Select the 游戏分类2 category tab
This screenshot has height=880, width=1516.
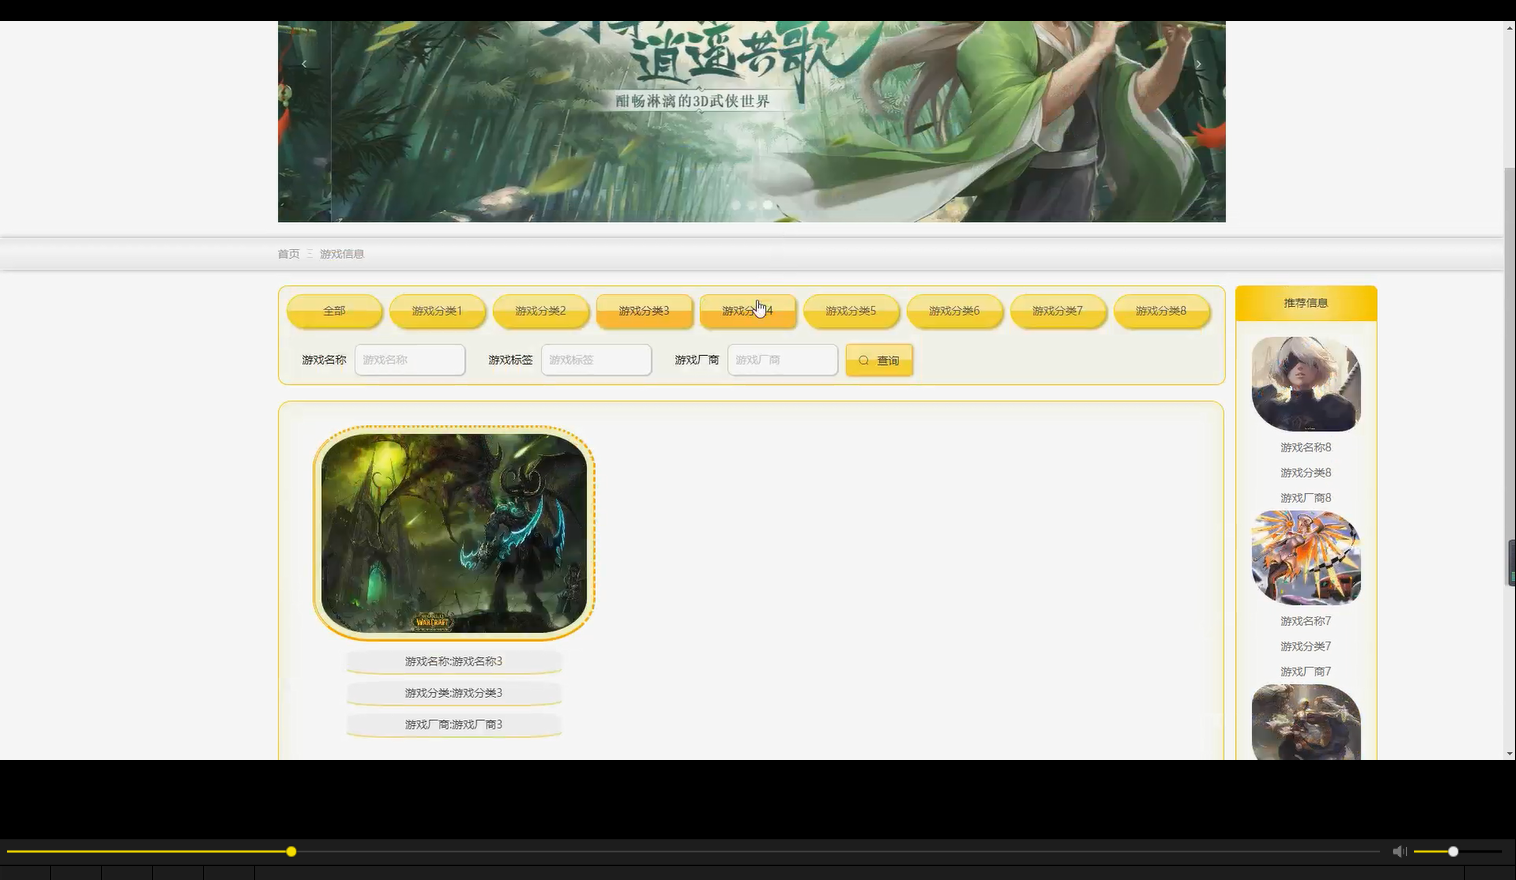(x=541, y=311)
